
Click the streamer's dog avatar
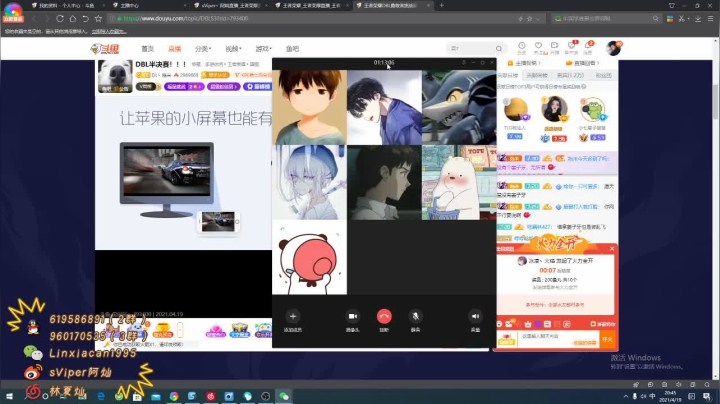coord(115,76)
